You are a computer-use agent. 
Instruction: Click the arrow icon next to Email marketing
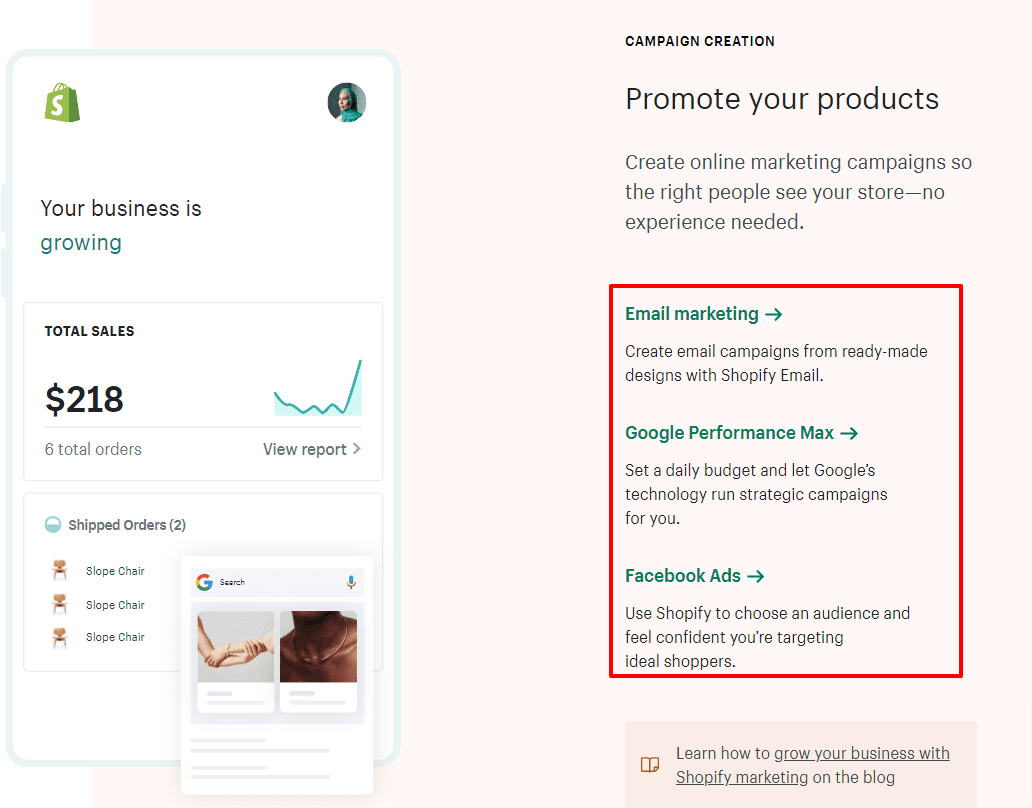pyautogui.click(x=775, y=313)
